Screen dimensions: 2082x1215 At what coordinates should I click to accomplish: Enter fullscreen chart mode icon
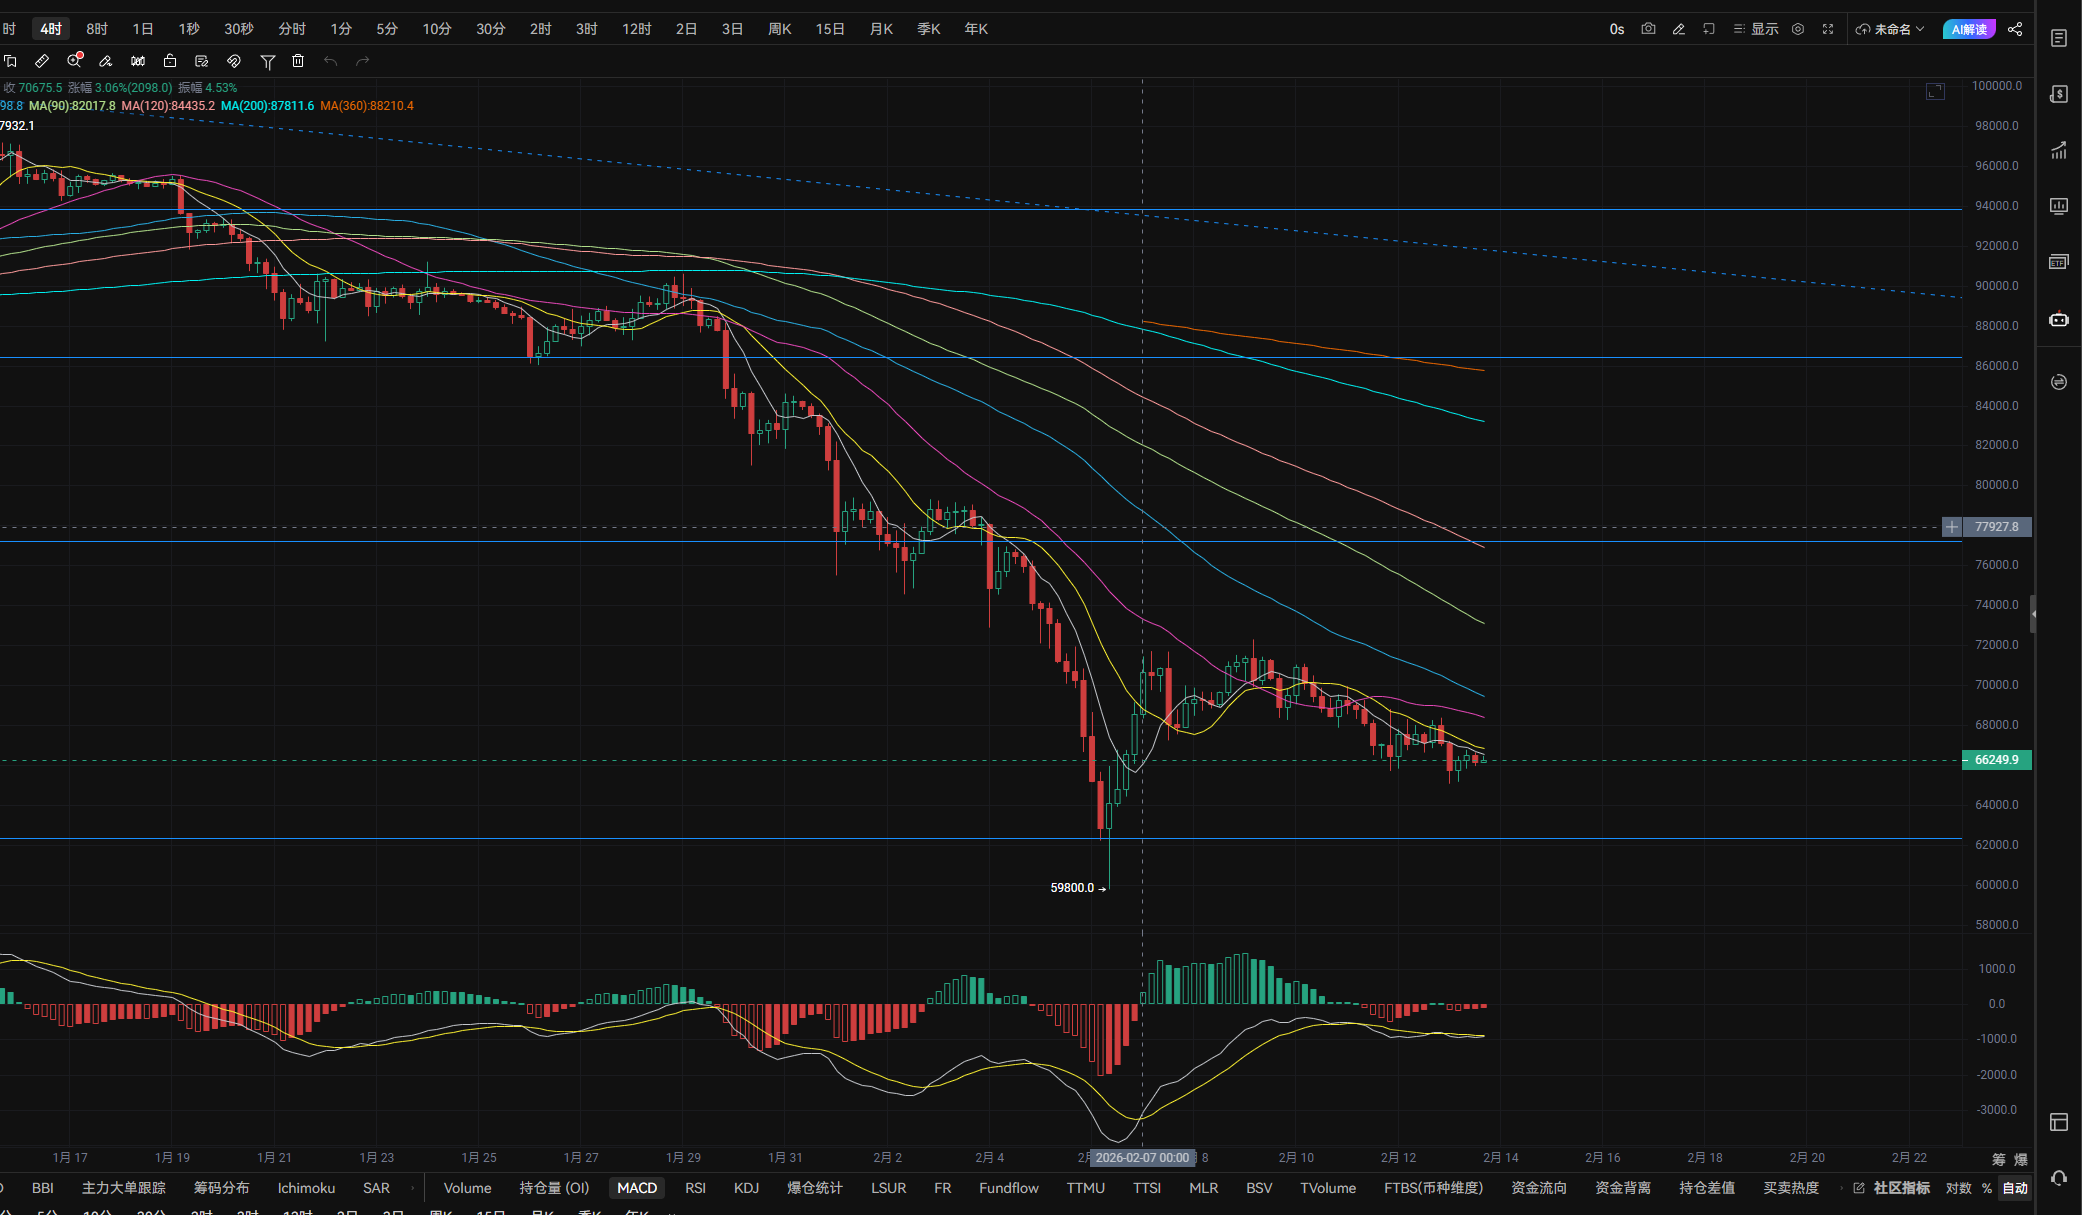pyautogui.click(x=1828, y=29)
